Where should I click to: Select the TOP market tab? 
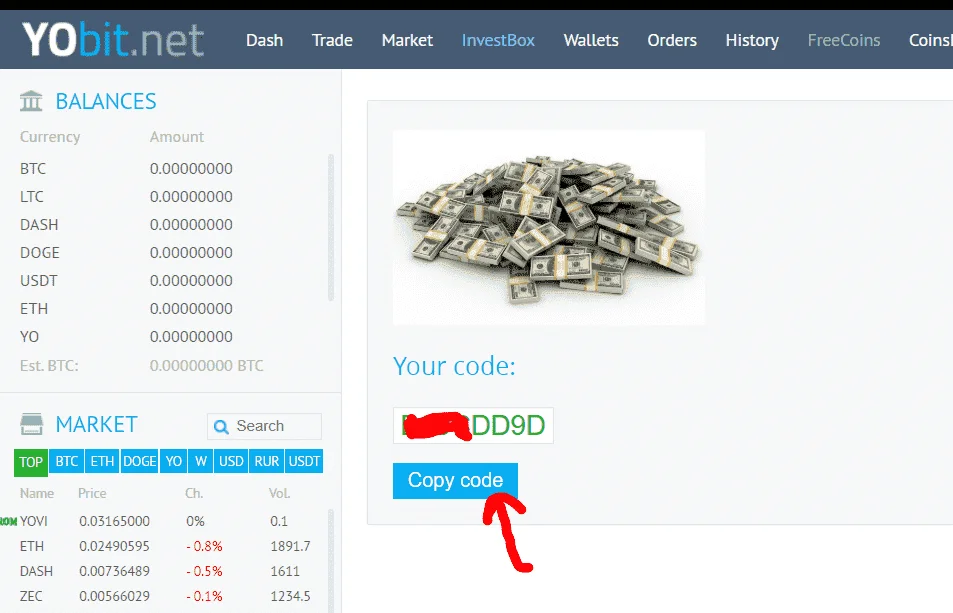coord(31,462)
